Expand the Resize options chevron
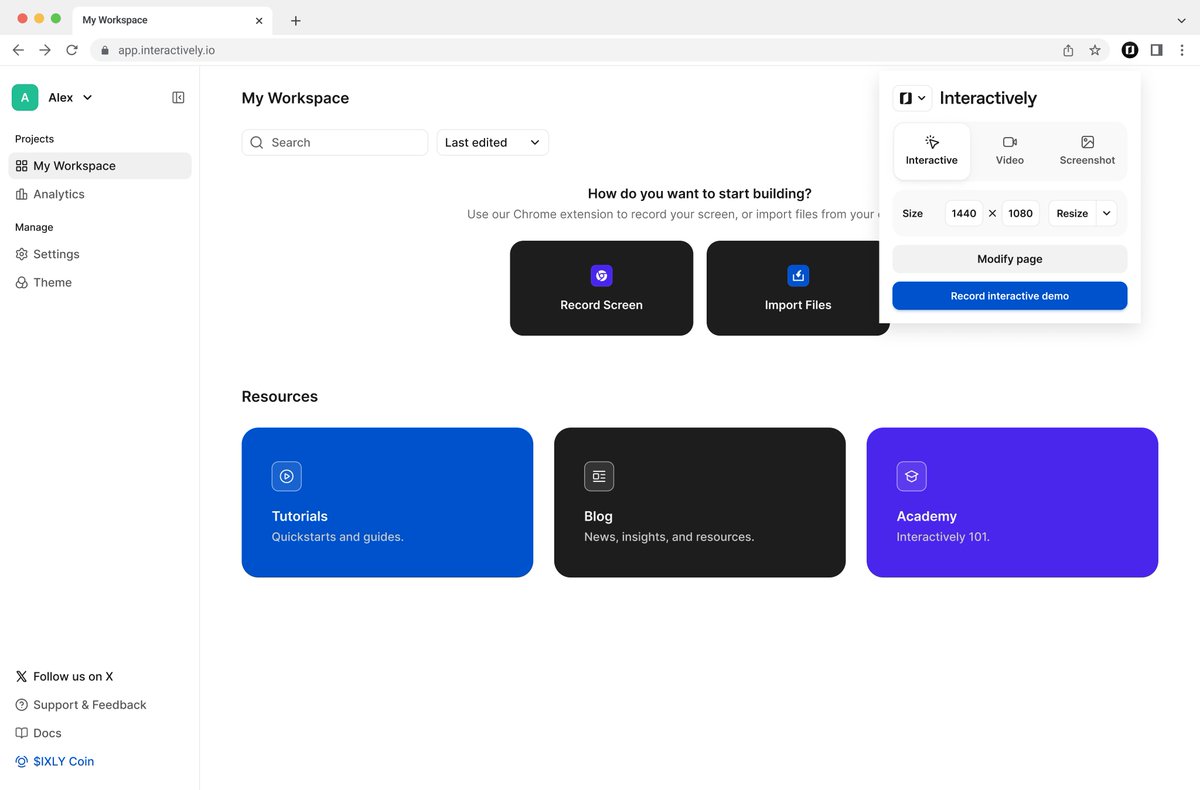The width and height of the screenshot is (1200, 790). coord(1106,213)
